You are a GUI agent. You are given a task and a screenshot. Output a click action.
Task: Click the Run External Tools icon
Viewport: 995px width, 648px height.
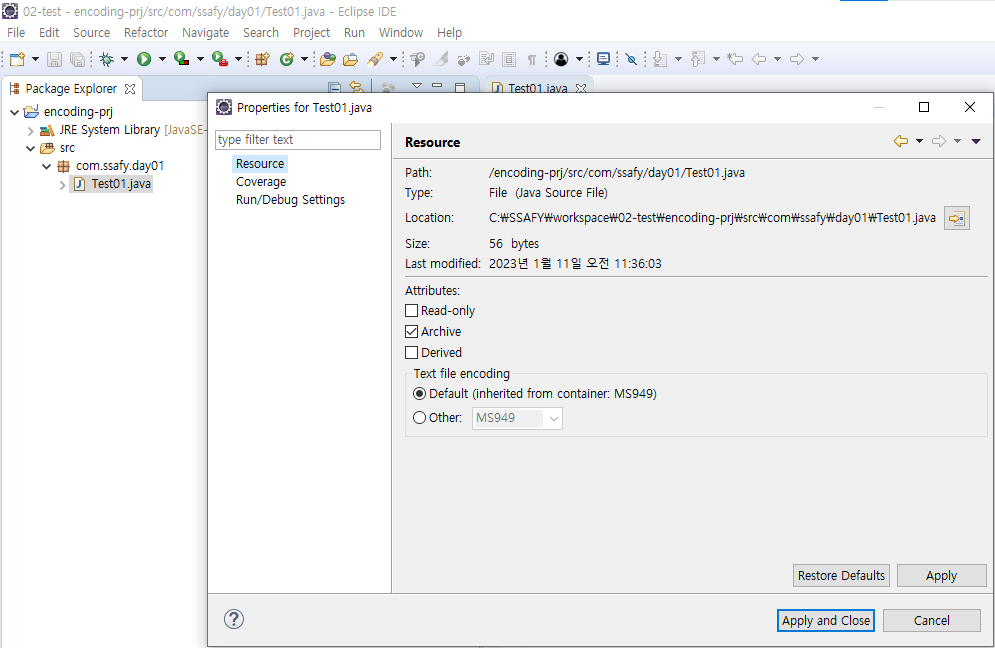(x=220, y=59)
